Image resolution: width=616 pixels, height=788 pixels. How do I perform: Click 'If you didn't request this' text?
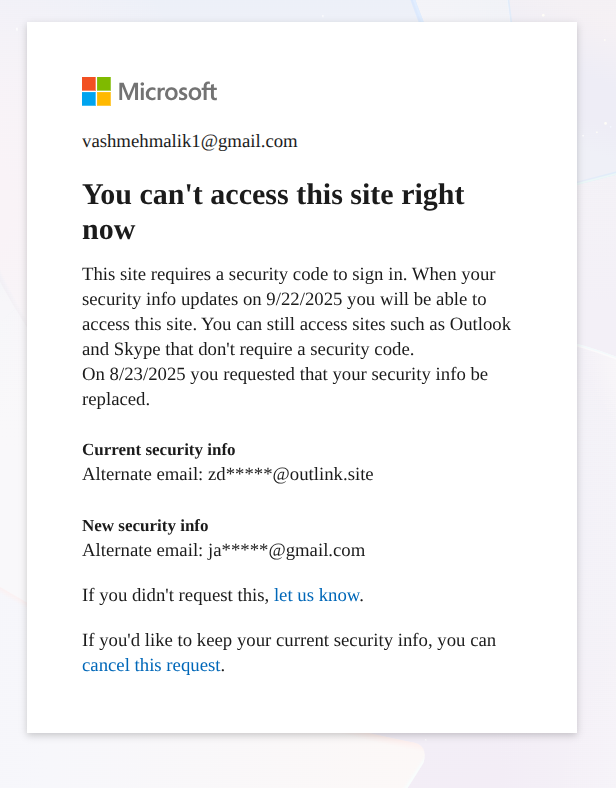click(x=175, y=595)
